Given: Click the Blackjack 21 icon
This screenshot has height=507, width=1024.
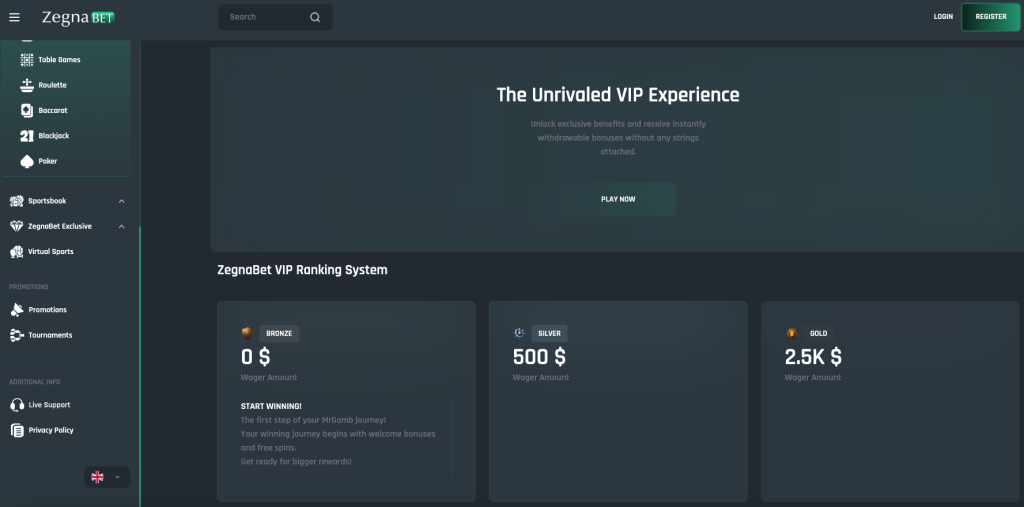Looking at the screenshot, I should point(27,136).
